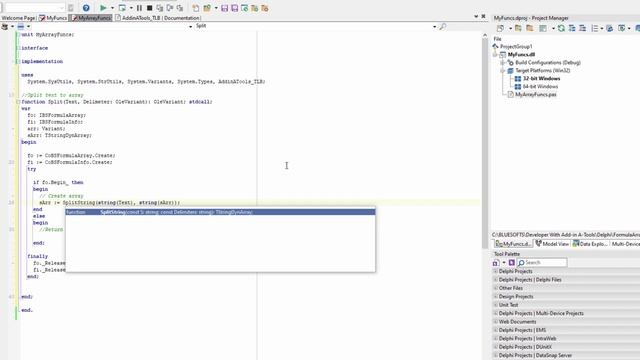Switch to the MyFuncs editor tab
Viewport: 640px width, 360px height.
tap(53, 18)
